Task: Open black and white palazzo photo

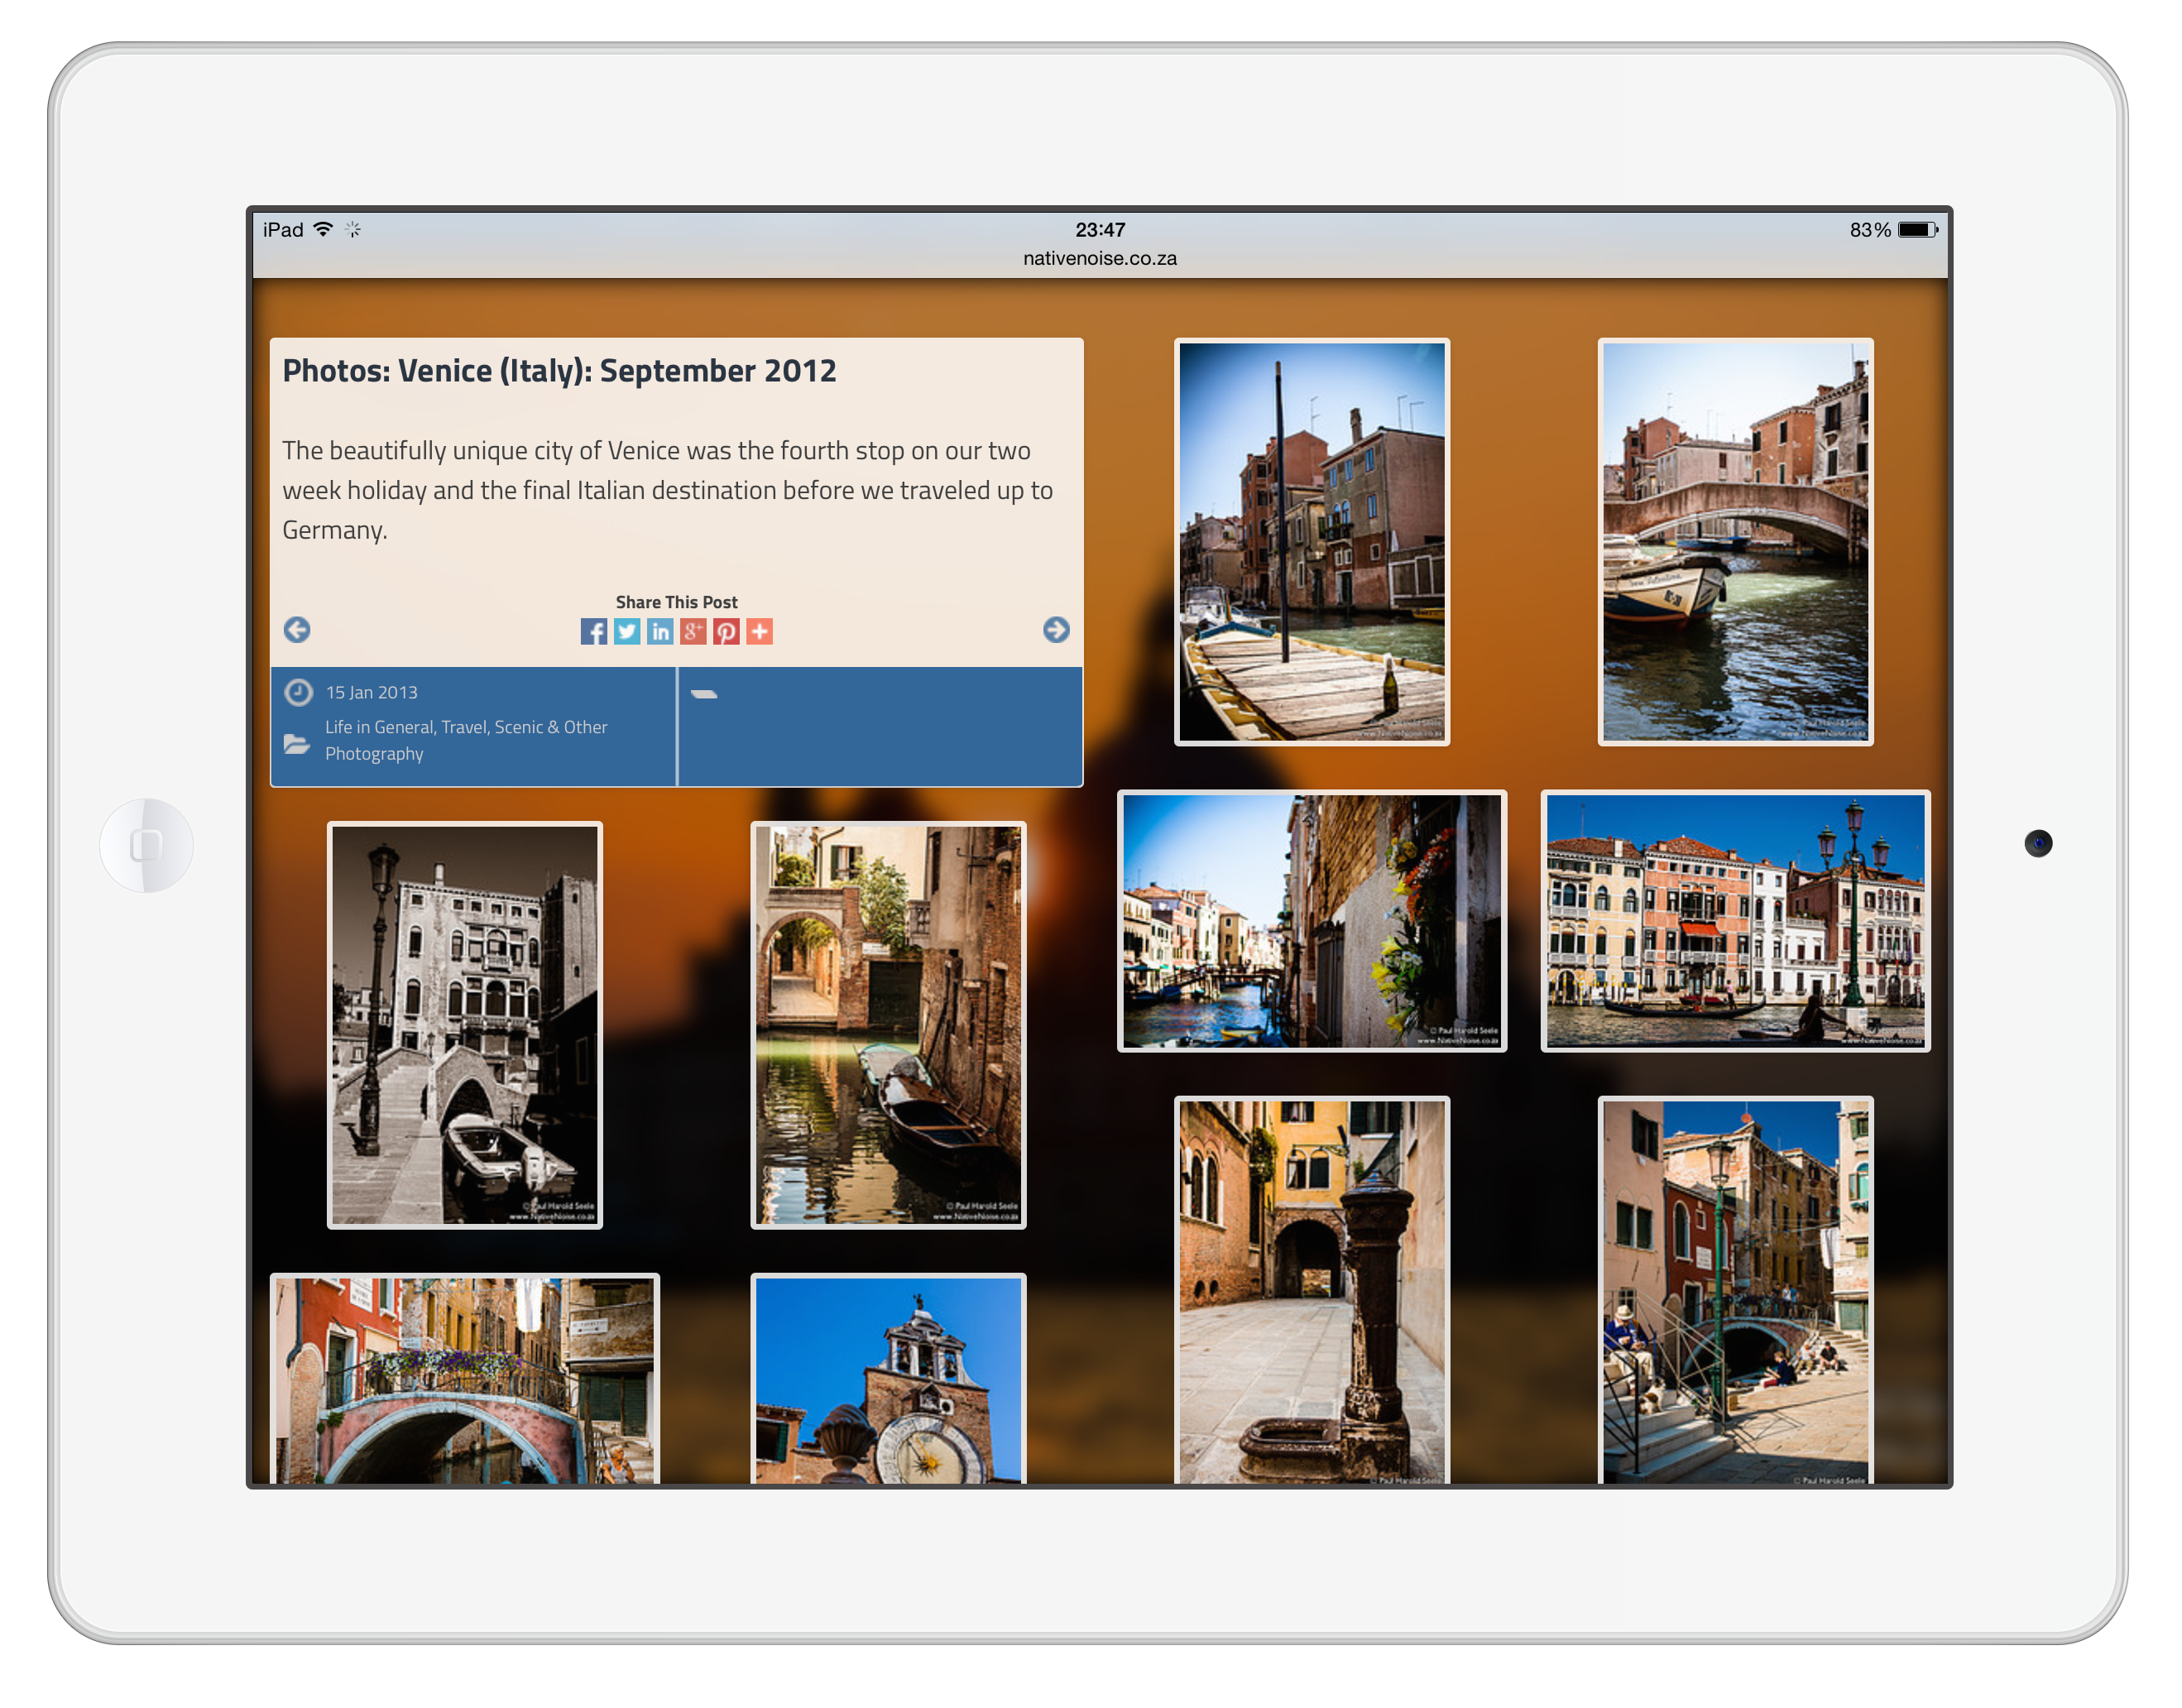Action: tap(465, 1025)
